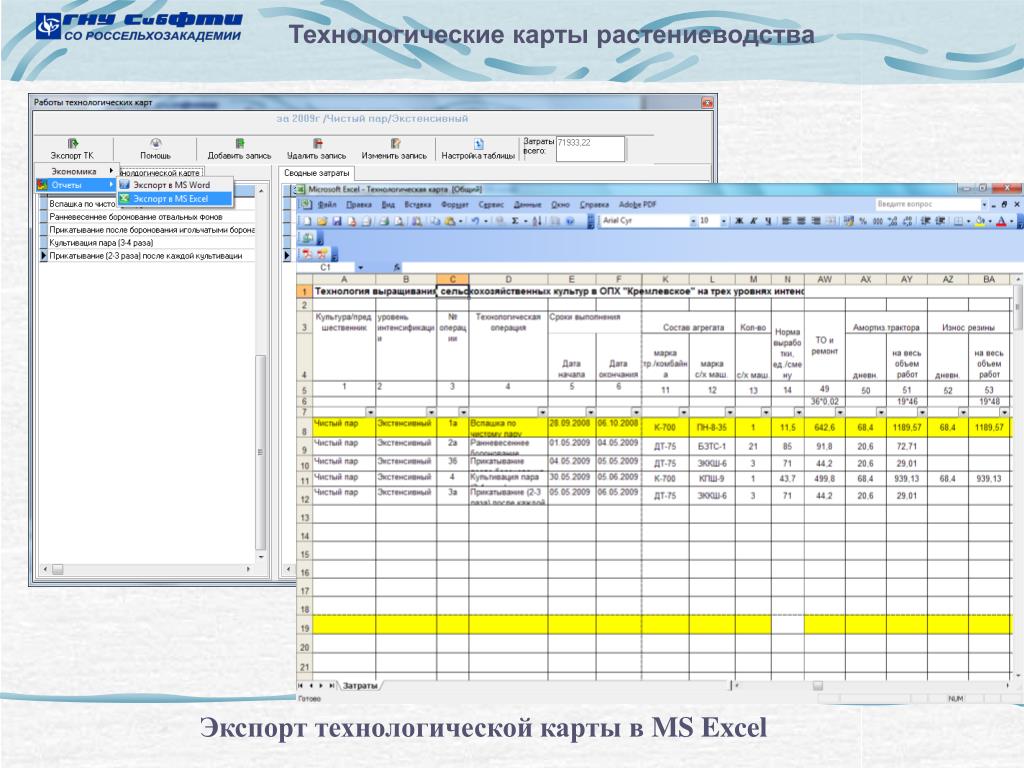
Task: Click the AutoSum sigma icon
Action: [515, 221]
